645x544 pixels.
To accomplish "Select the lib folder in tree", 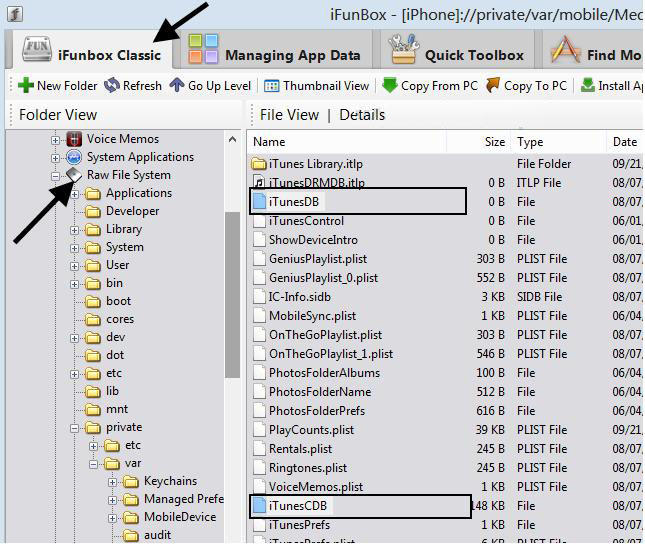I will [x=112, y=391].
